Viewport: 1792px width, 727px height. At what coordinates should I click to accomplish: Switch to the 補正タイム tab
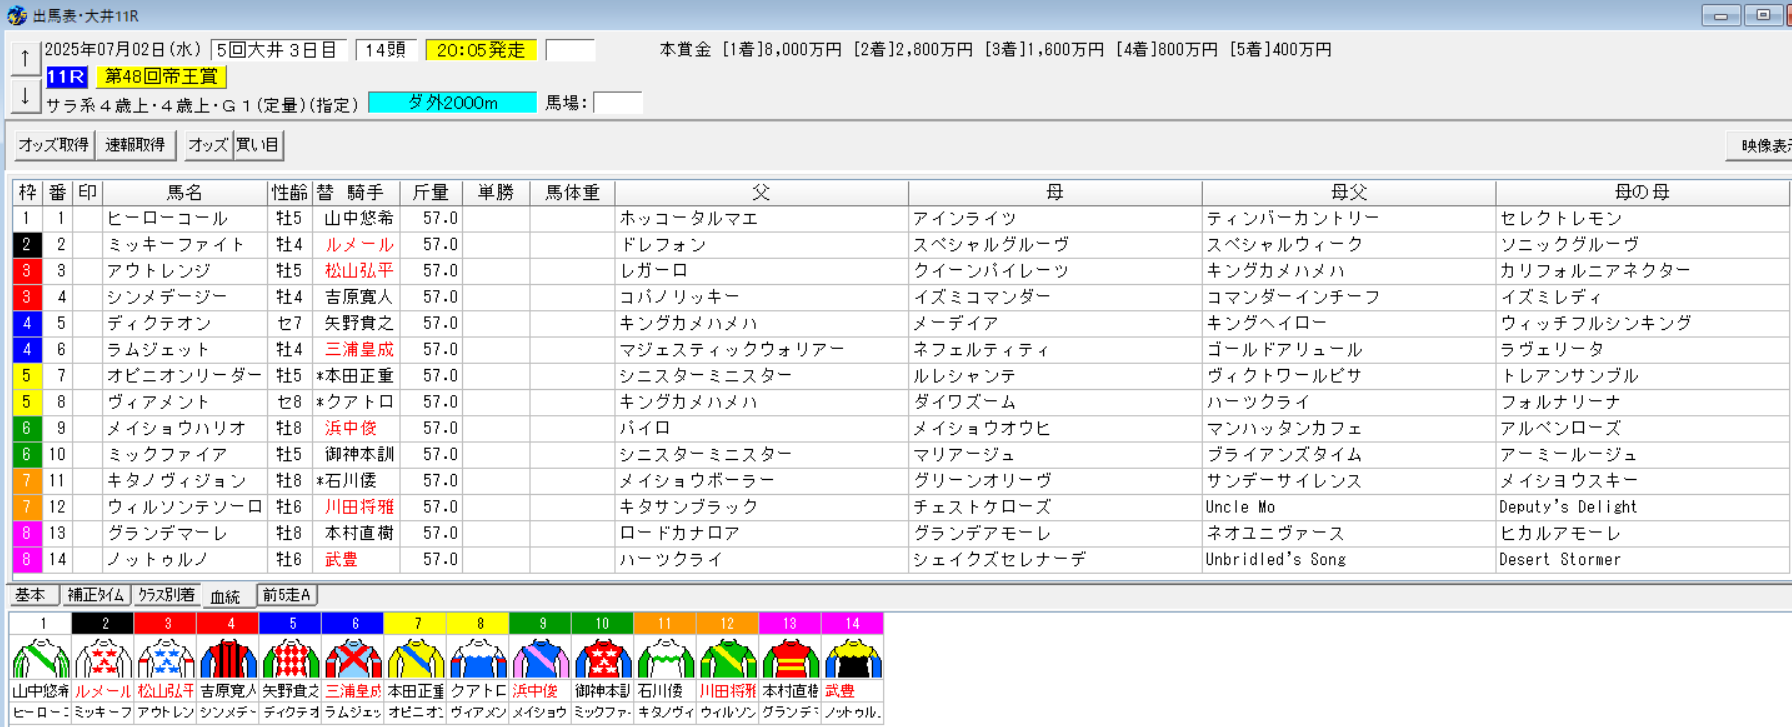[96, 595]
